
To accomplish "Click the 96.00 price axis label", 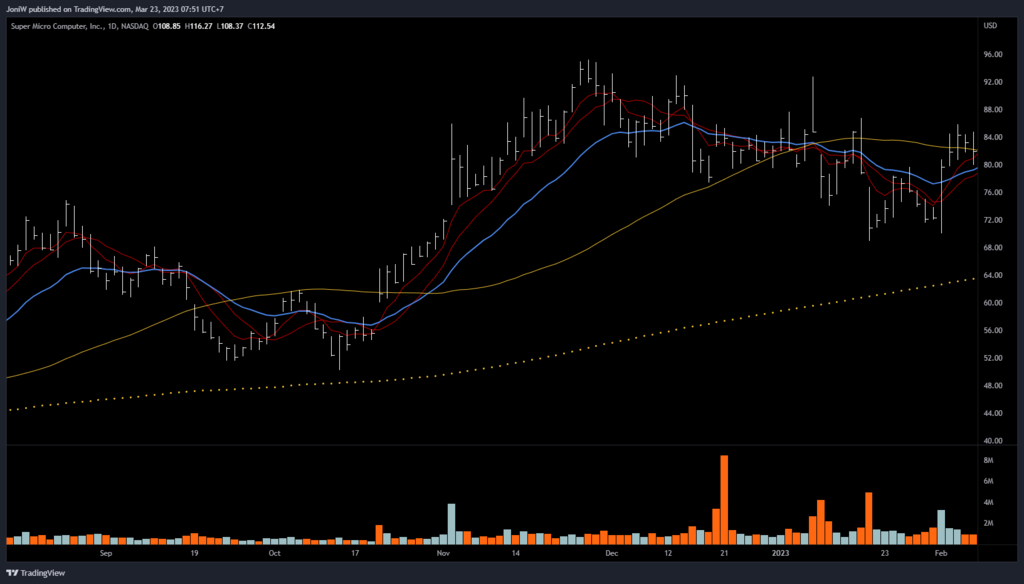I will [992, 54].
